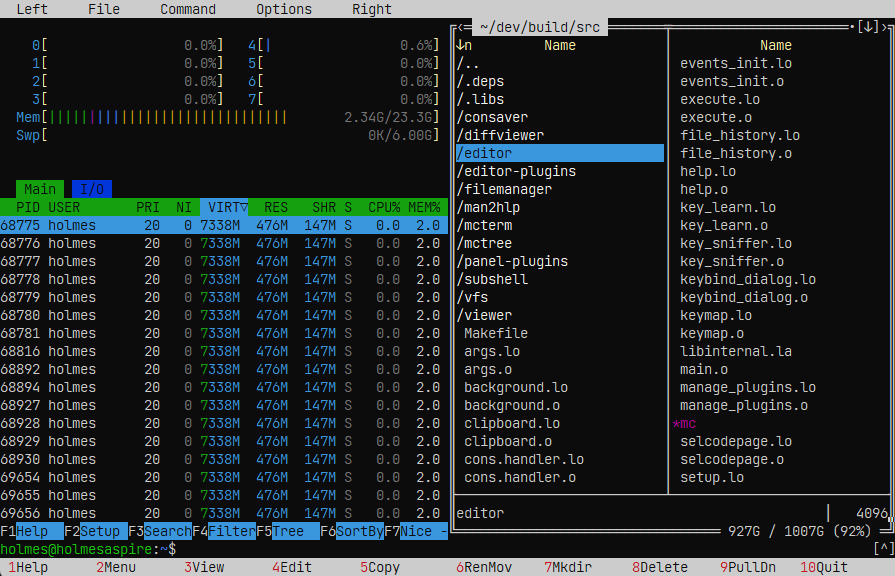Sort processes by USER column
This screenshot has width=895, height=576.
pyautogui.click(x=64, y=207)
